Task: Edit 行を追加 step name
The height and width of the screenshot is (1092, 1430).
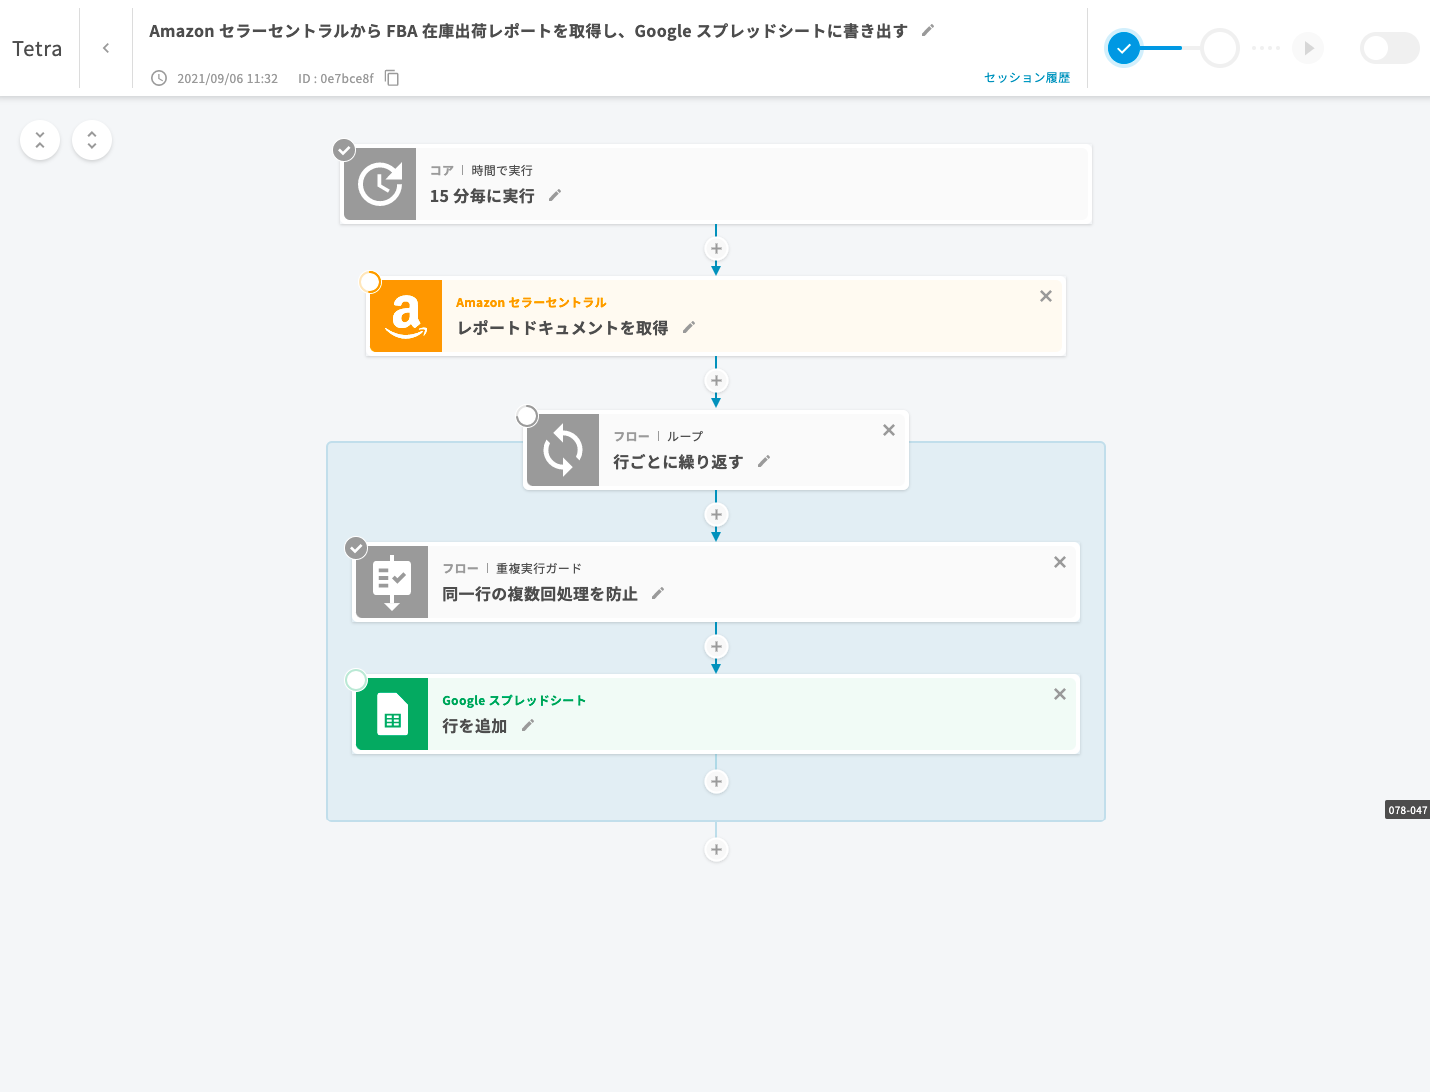Action: [x=528, y=726]
